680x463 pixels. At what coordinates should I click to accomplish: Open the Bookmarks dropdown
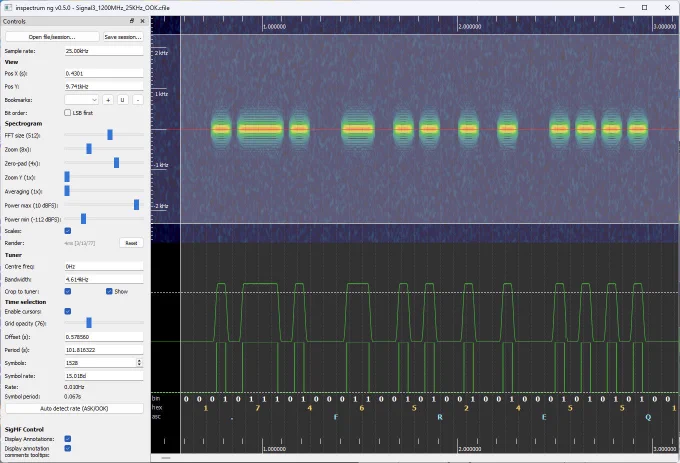point(82,100)
